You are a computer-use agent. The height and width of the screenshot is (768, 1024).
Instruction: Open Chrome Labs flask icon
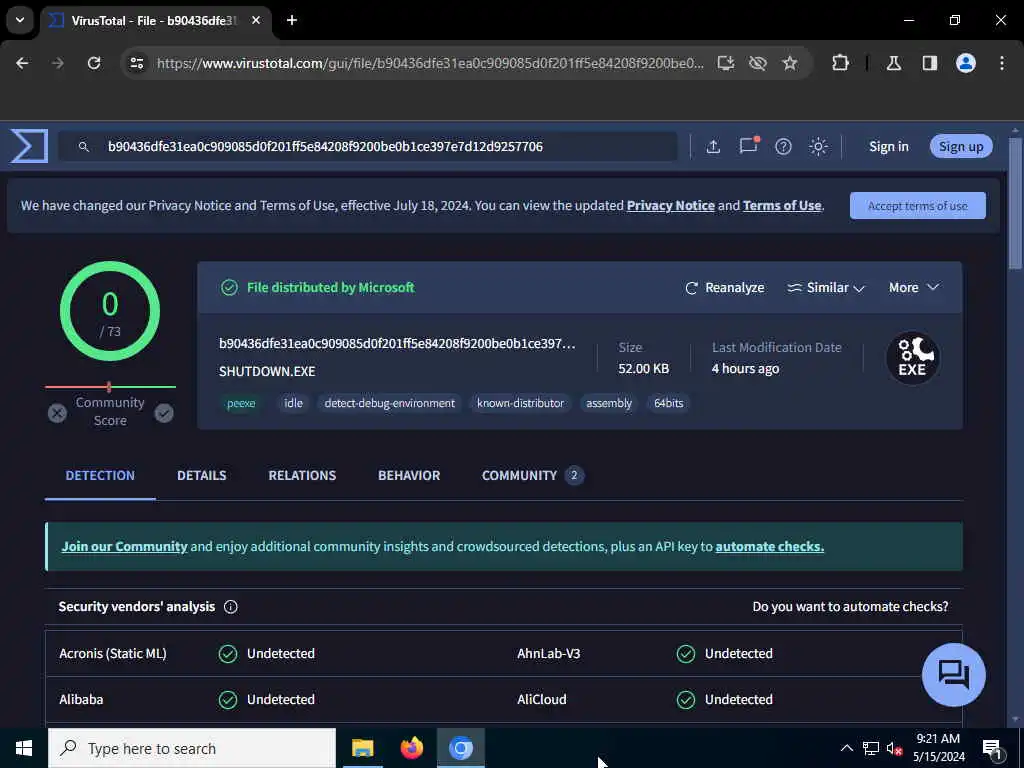click(894, 63)
